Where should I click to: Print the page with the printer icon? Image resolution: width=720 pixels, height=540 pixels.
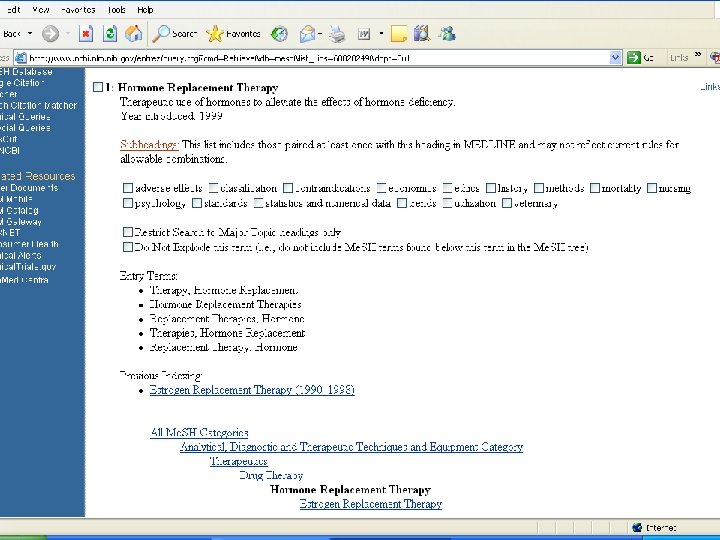pyautogui.click(x=338, y=34)
